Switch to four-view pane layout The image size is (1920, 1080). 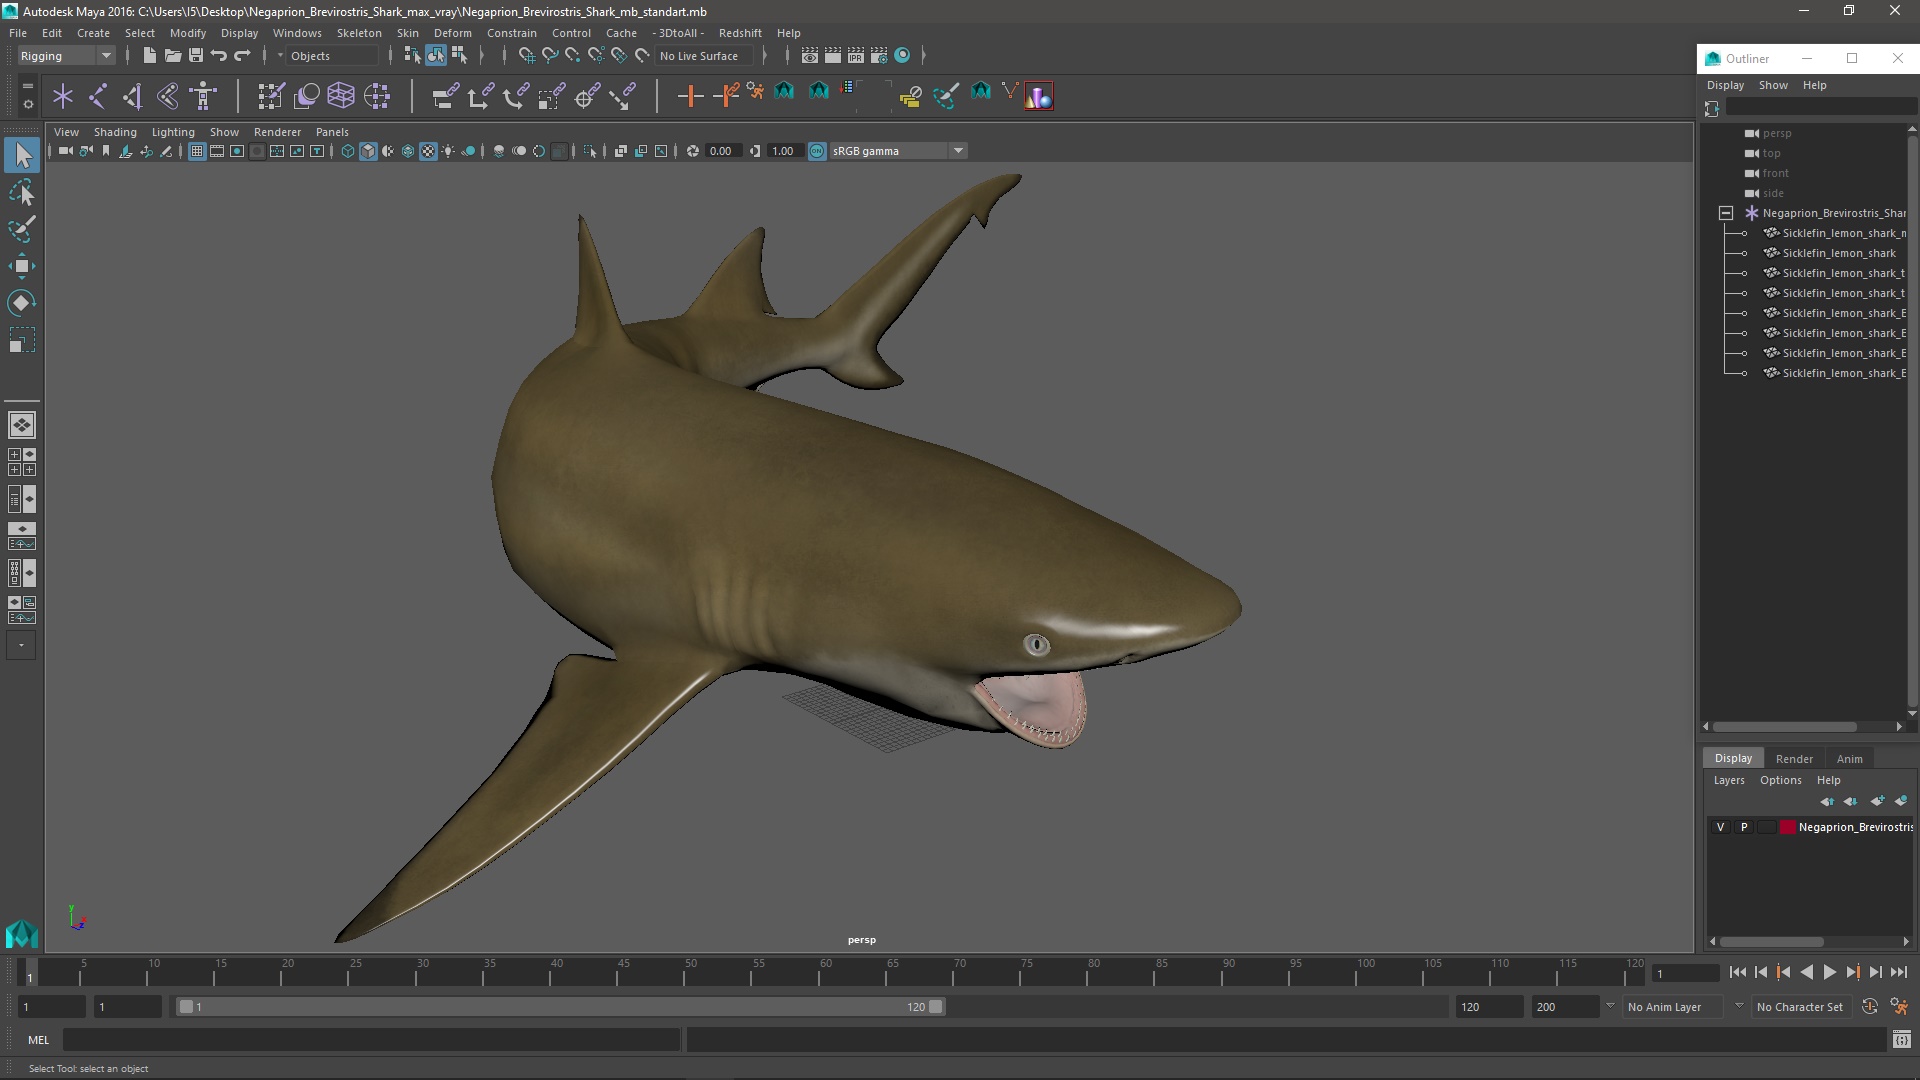coord(22,462)
